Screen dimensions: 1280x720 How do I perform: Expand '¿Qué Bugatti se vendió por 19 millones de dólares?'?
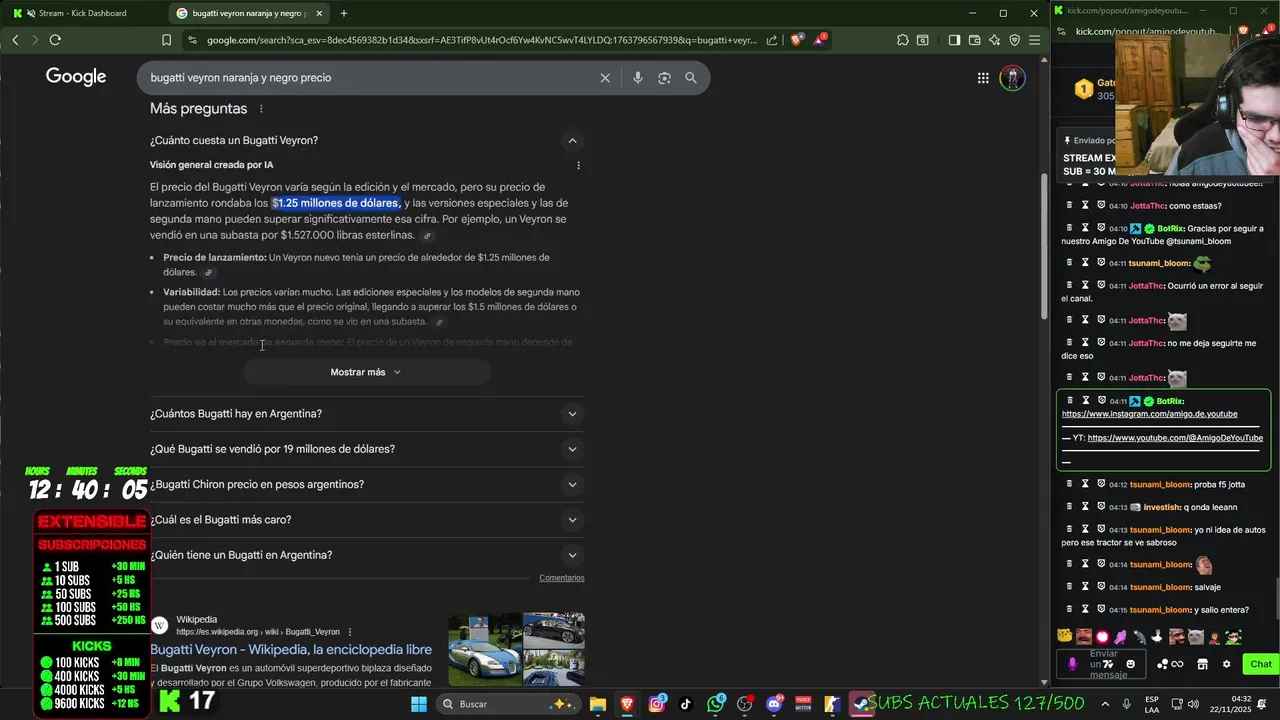pyautogui.click(x=367, y=449)
